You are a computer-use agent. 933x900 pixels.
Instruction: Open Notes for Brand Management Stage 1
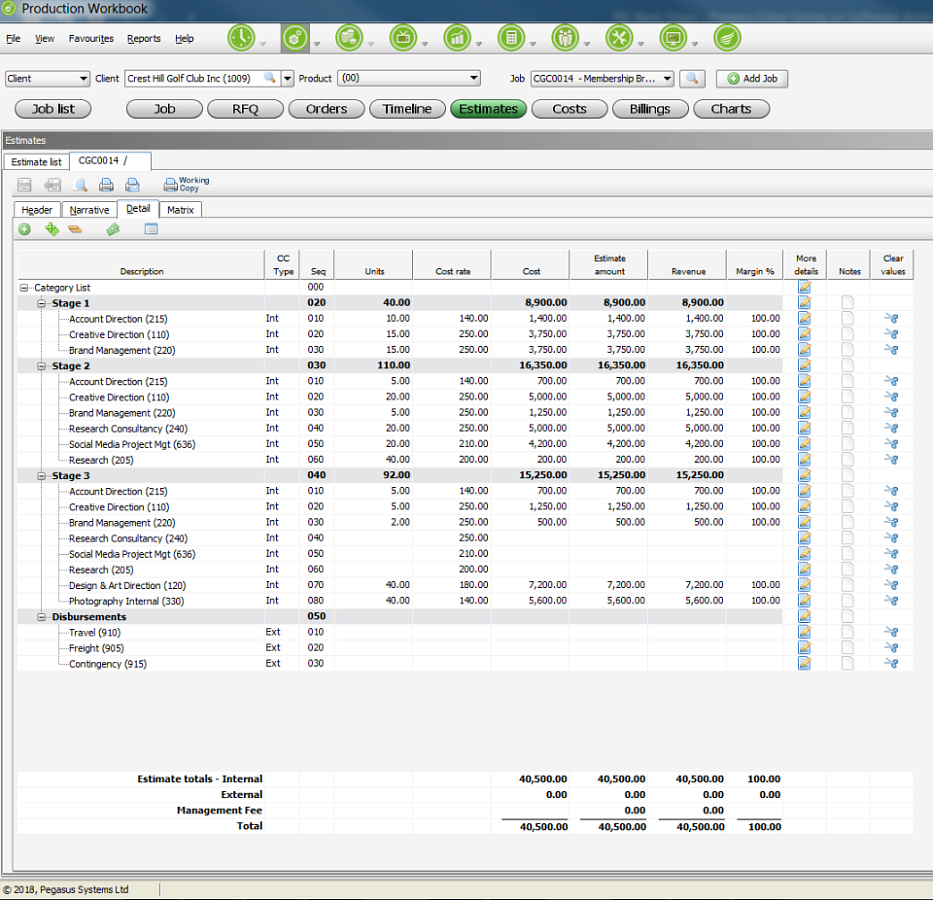pos(847,350)
